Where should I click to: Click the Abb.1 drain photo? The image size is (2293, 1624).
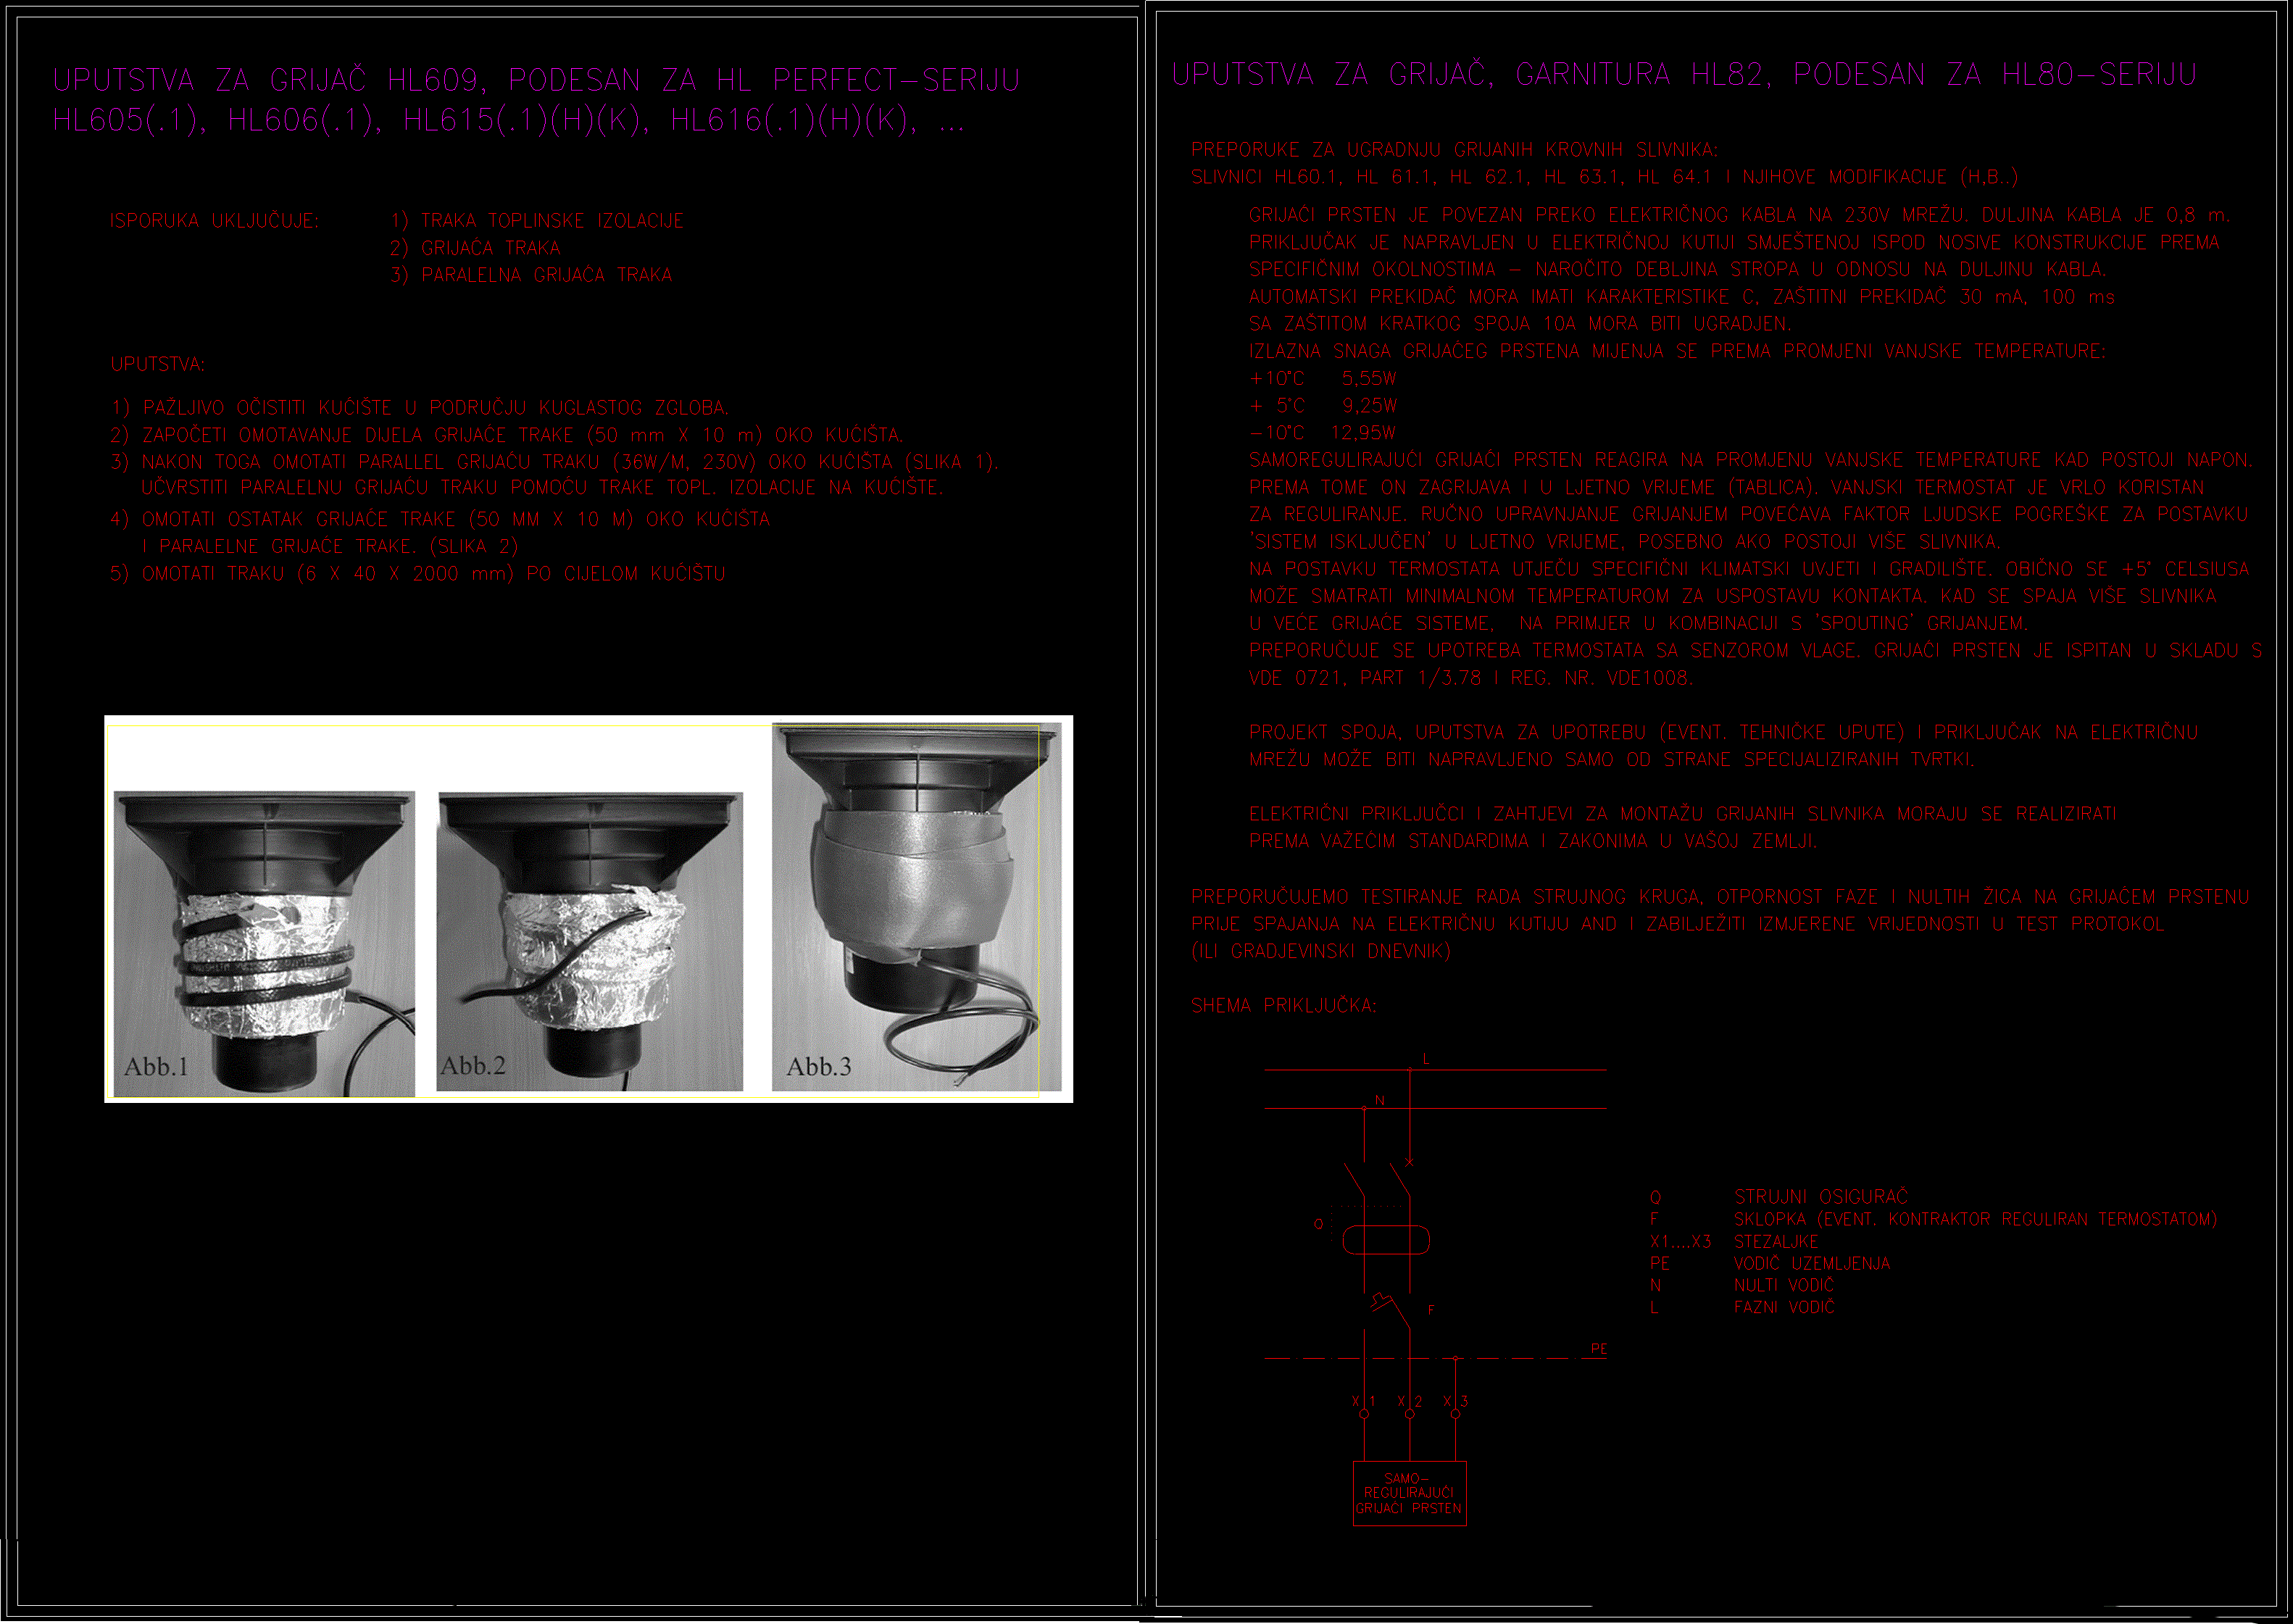coord(264,944)
